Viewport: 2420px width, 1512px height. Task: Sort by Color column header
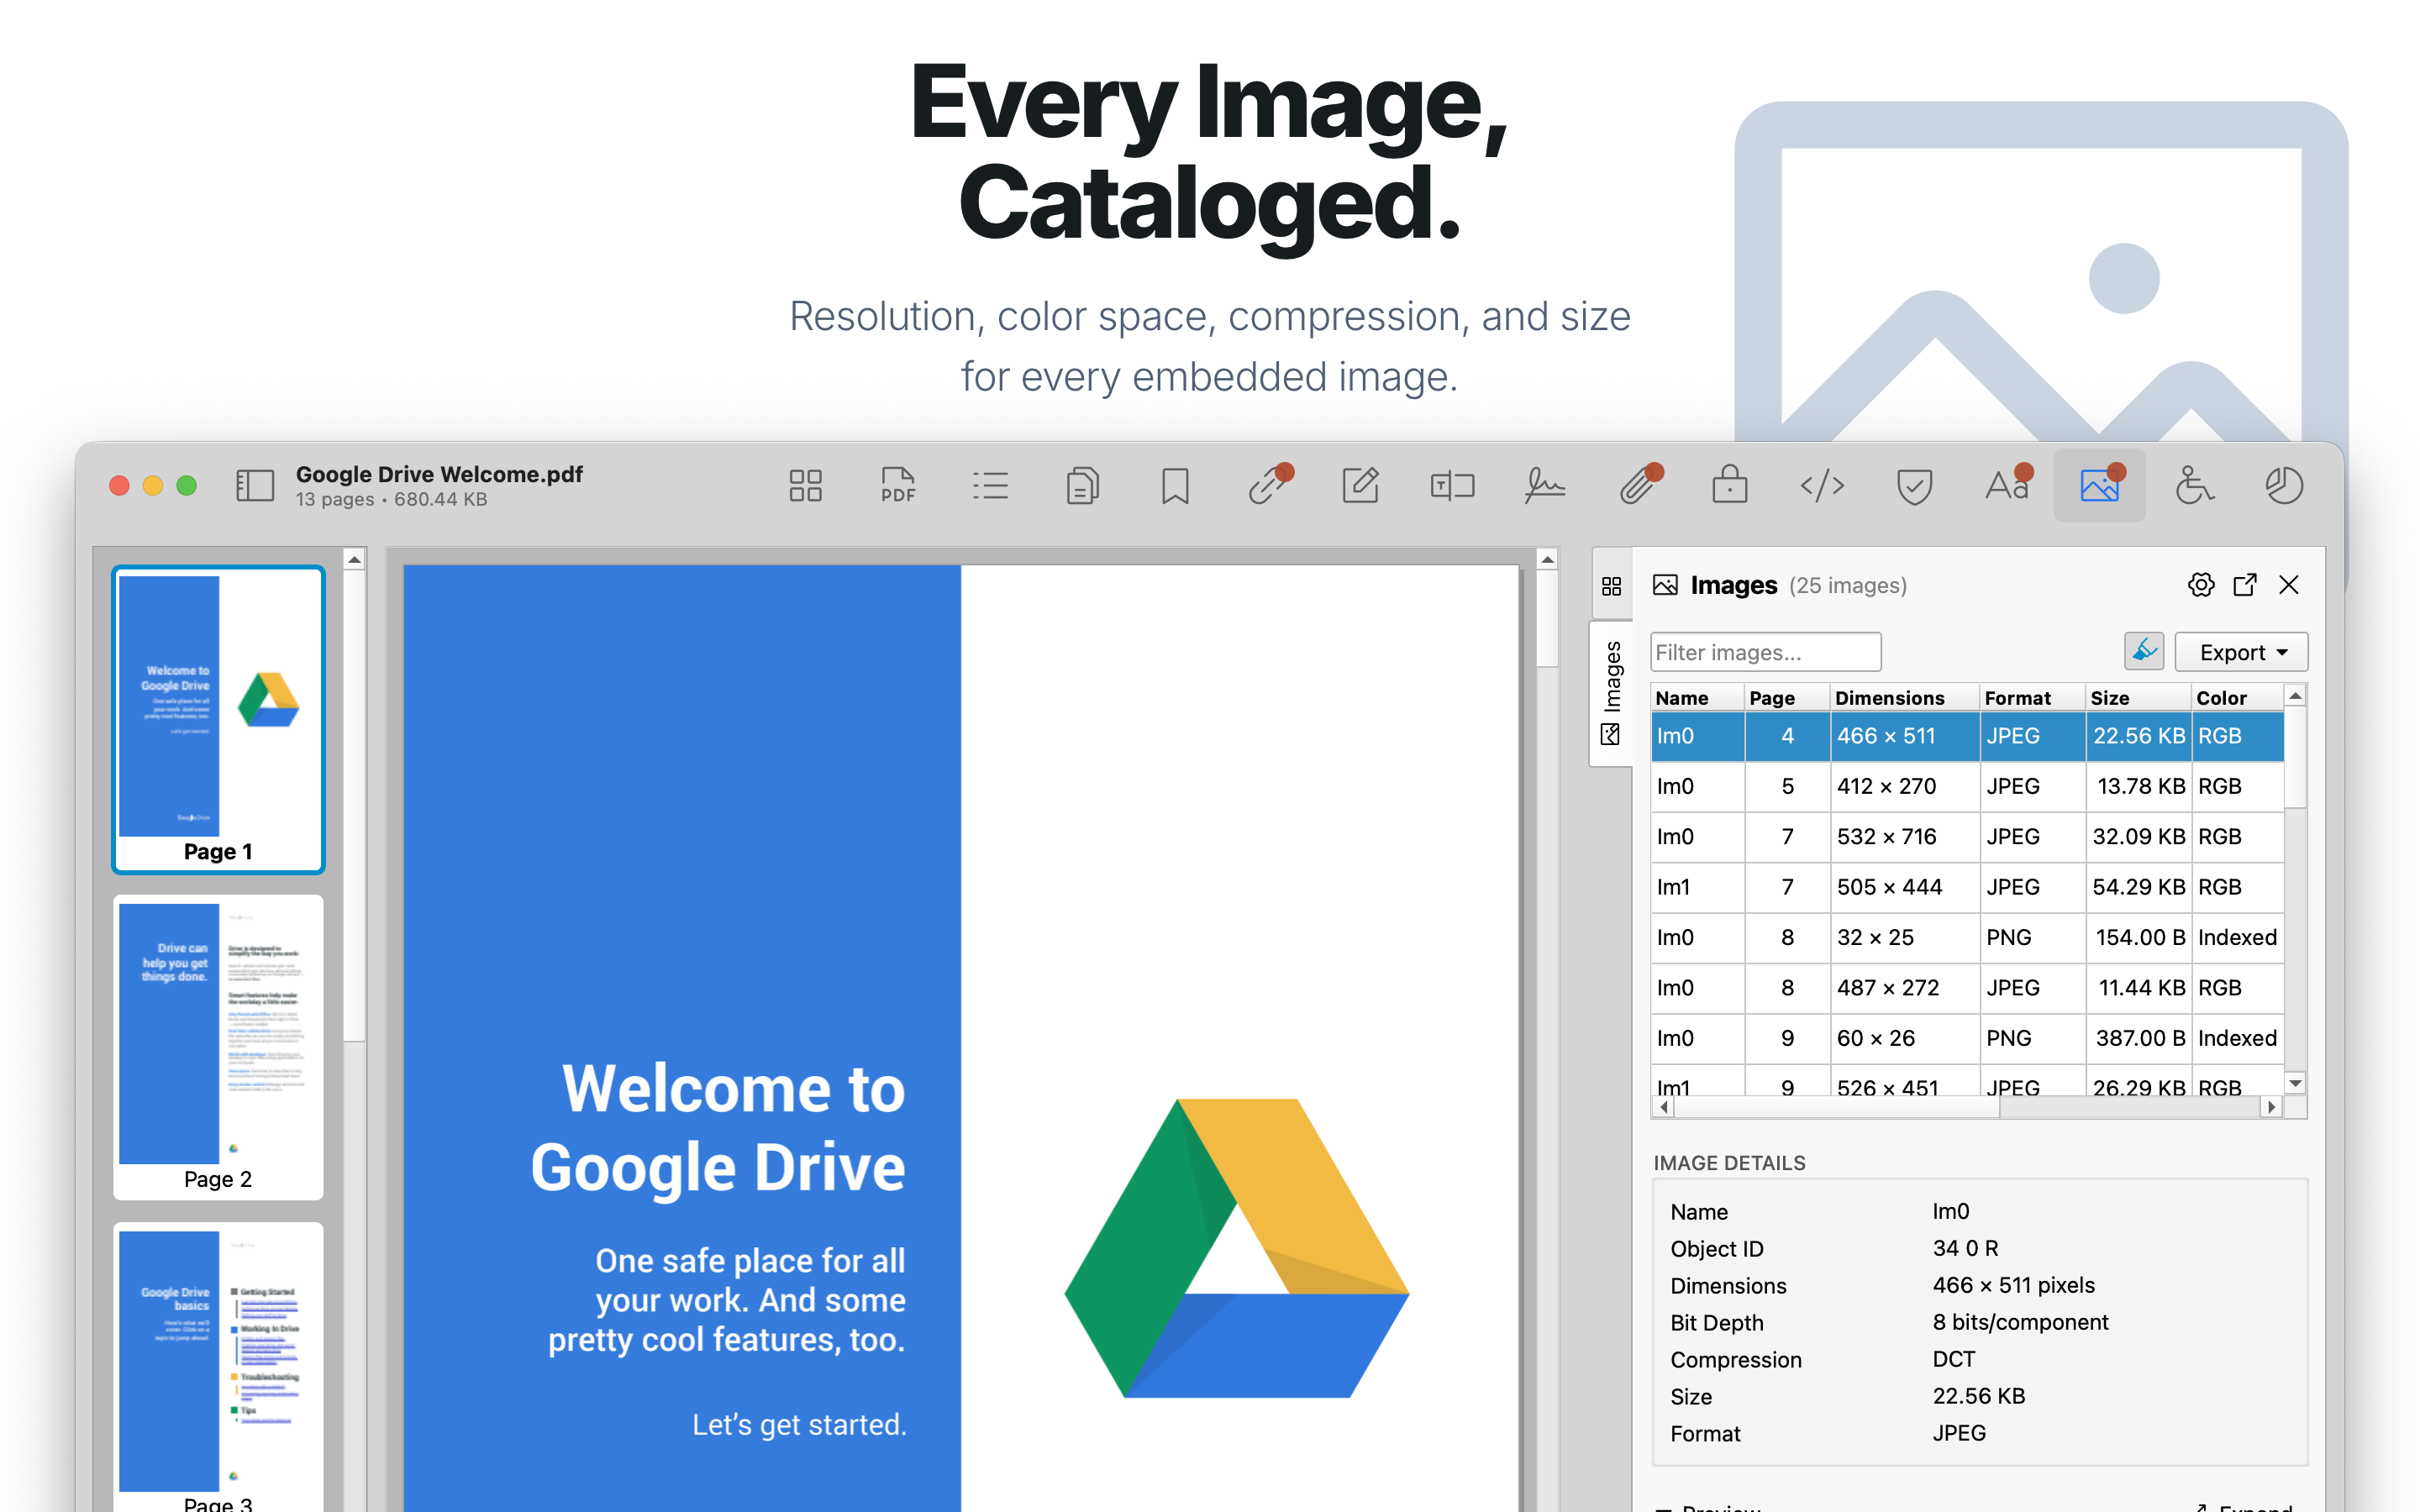tap(2237, 697)
